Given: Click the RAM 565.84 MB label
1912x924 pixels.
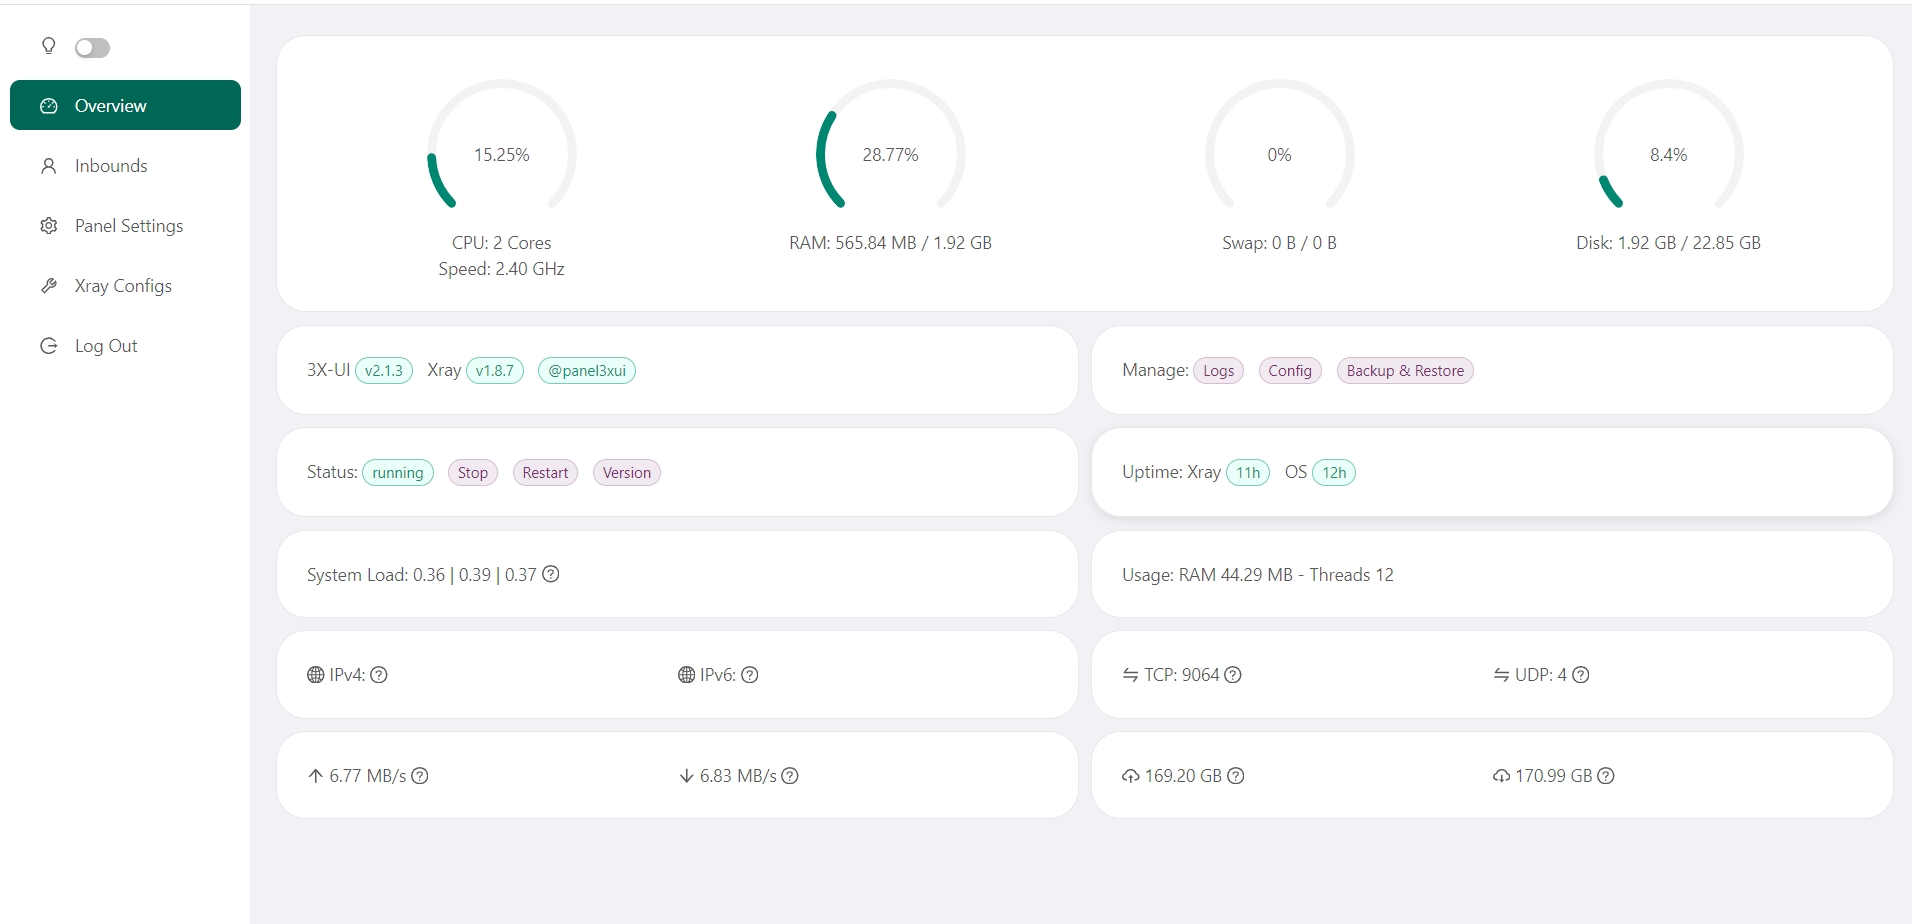Looking at the screenshot, I should click(x=891, y=243).
